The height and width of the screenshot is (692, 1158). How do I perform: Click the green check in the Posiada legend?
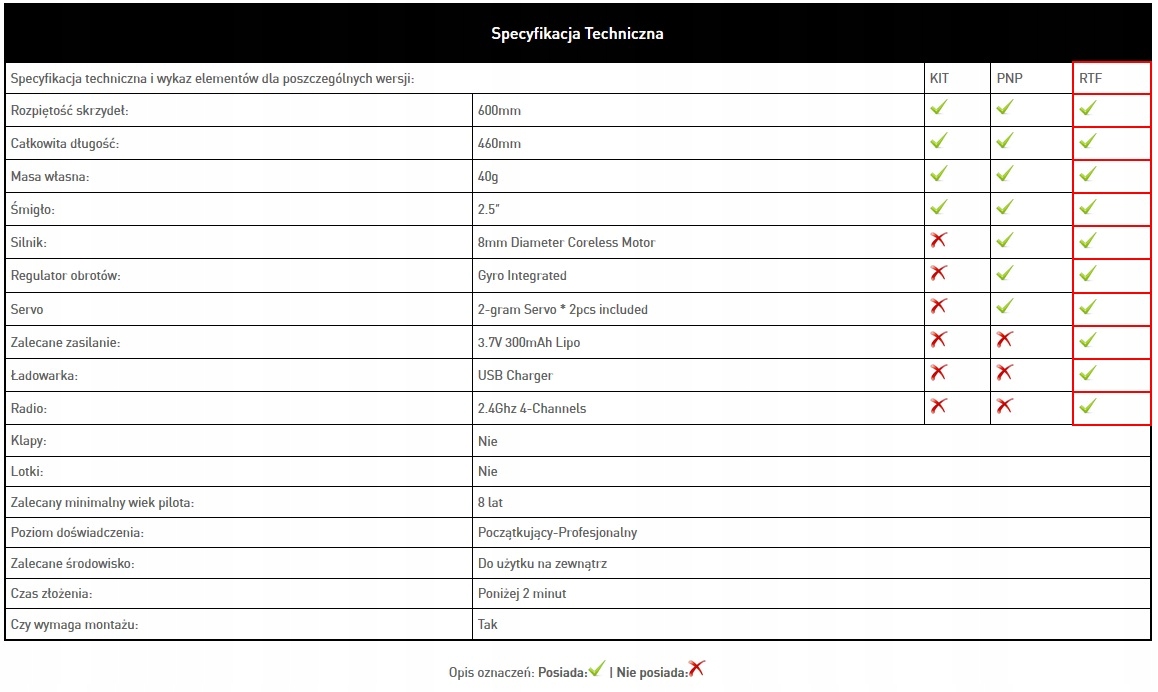[x=597, y=669]
